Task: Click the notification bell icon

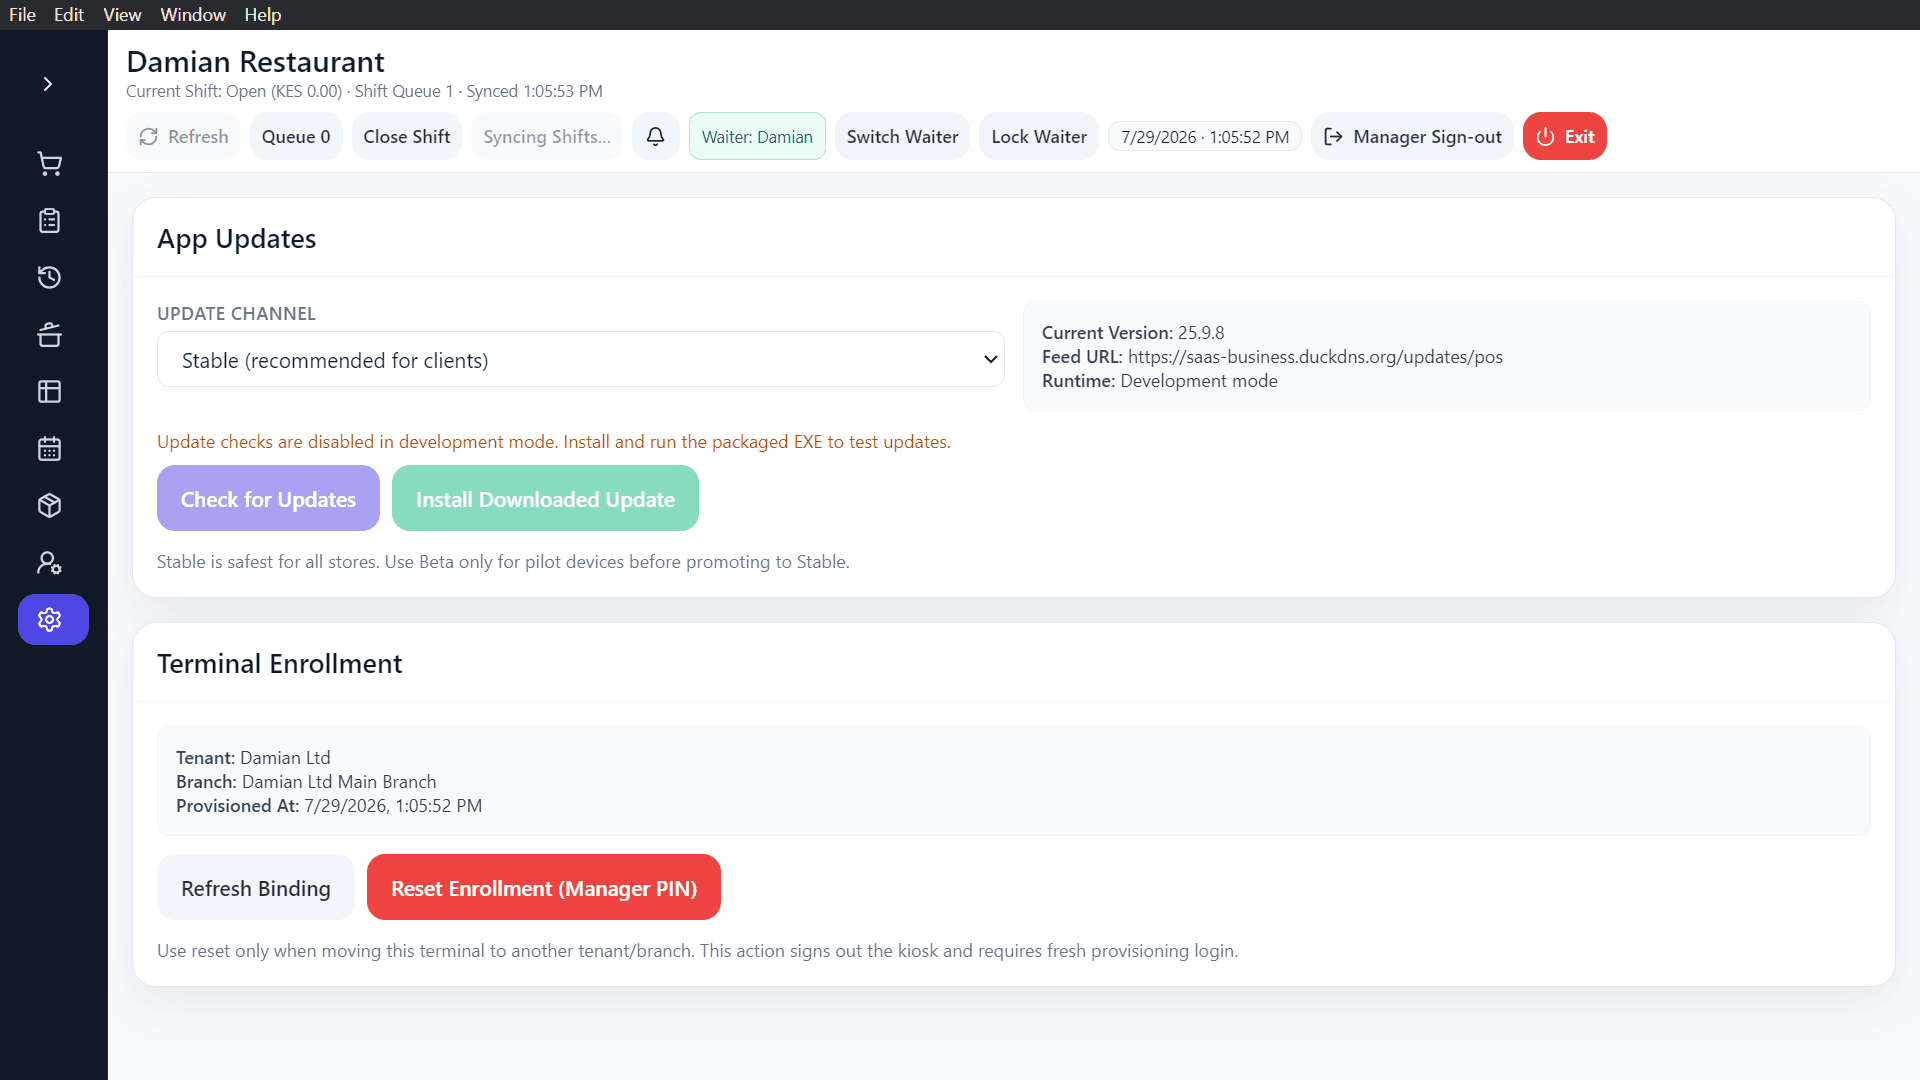Action: click(x=656, y=136)
